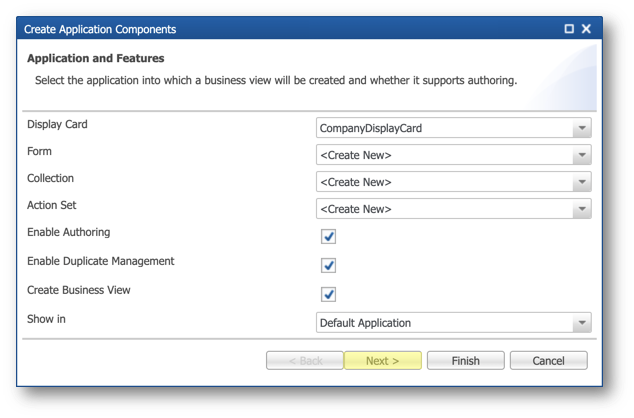Toggle the Enable Duplicate Management checkbox
This screenshot has width=634, height=418.
coord(328,265)
